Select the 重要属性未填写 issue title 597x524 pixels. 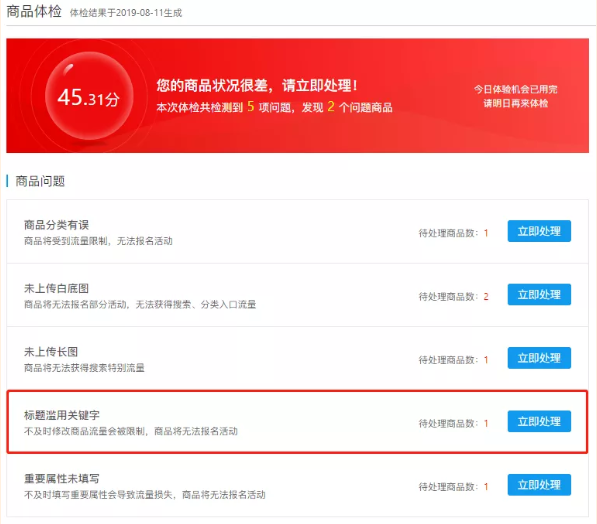(62, 479)
